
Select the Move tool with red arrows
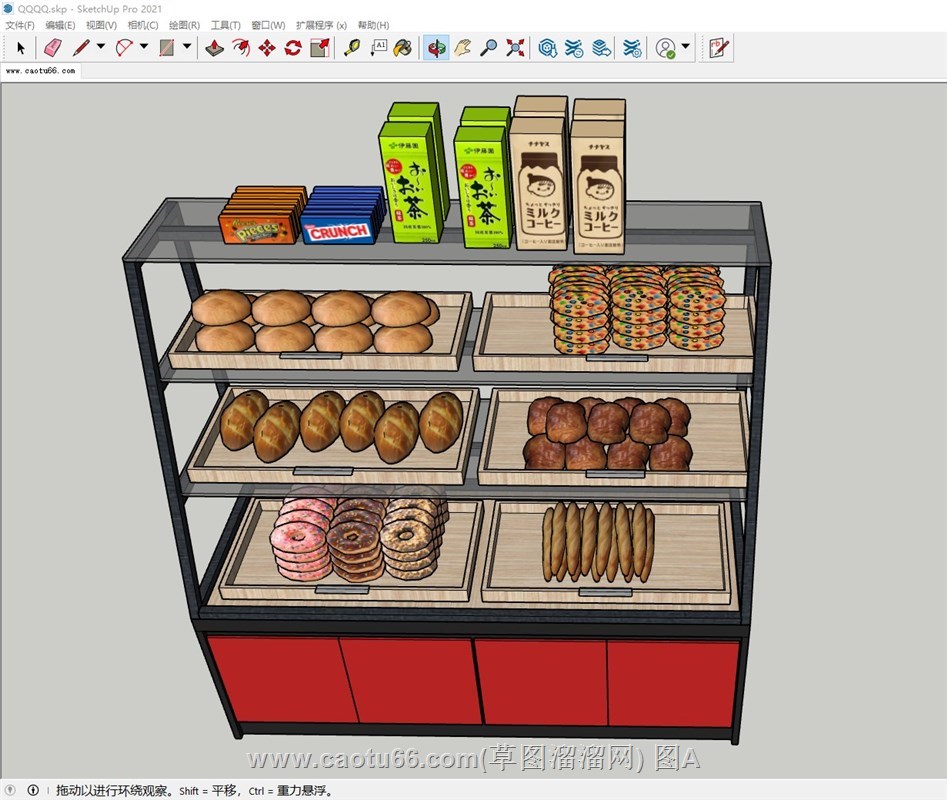tap(267, 47)
